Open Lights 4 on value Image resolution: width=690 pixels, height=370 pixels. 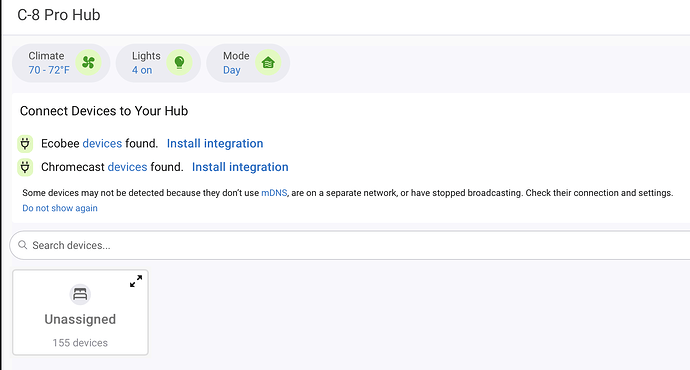point(142,70)
